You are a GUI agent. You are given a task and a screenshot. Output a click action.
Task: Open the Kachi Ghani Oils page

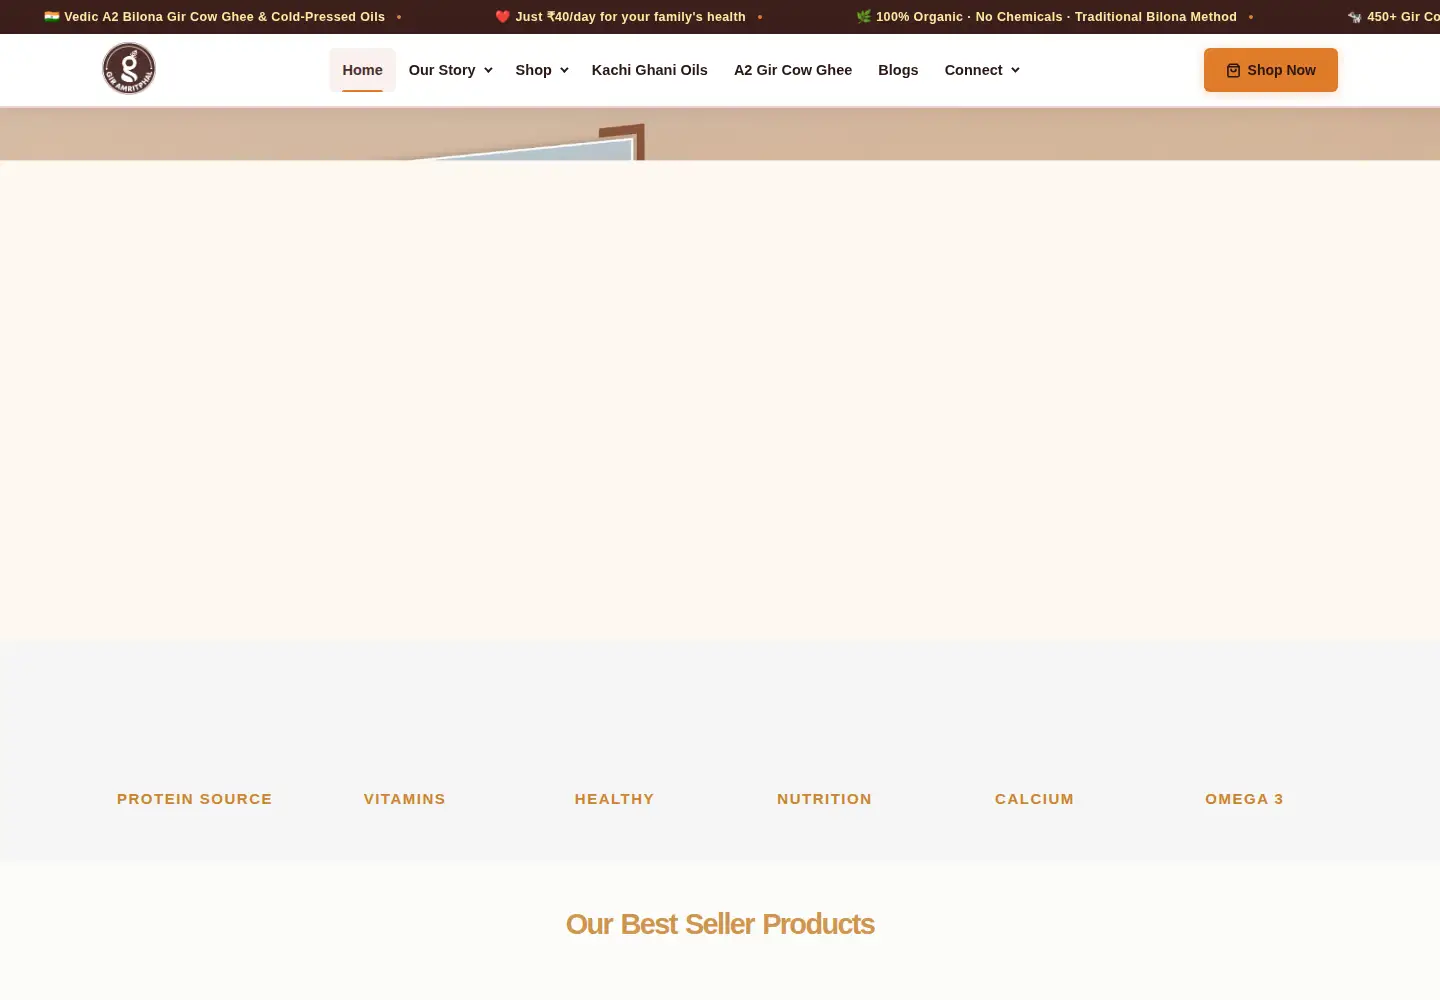[x=649, y=70]
